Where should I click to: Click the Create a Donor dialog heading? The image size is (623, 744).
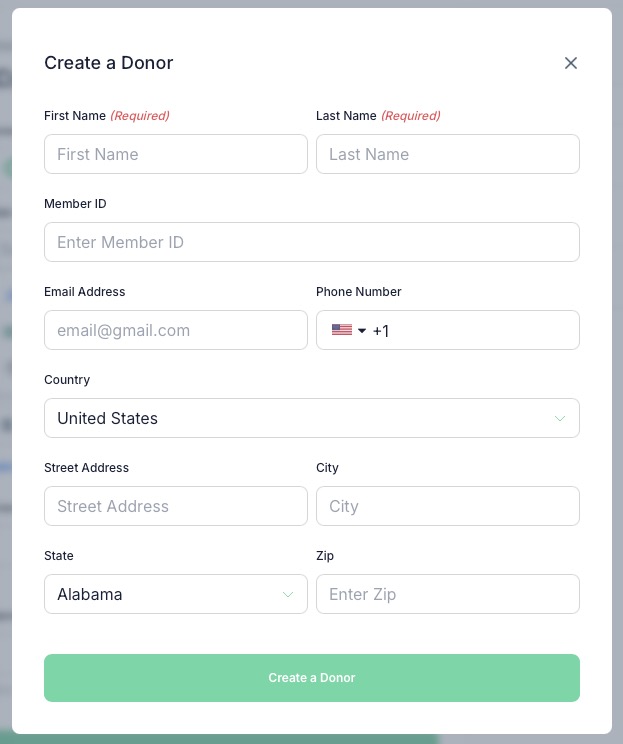pyautogui.click(x=109, y=63)
